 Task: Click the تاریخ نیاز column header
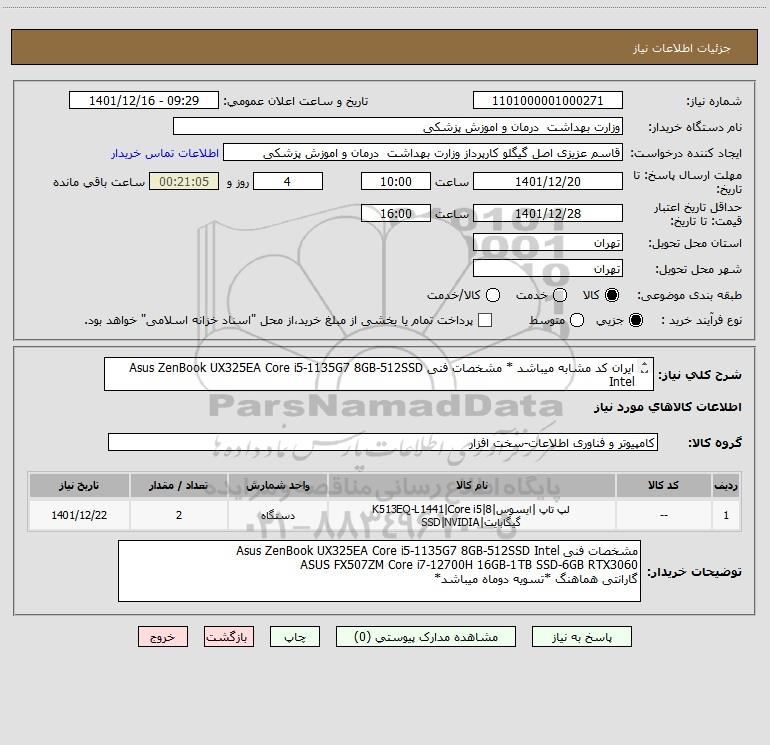(x=79, y=485)
